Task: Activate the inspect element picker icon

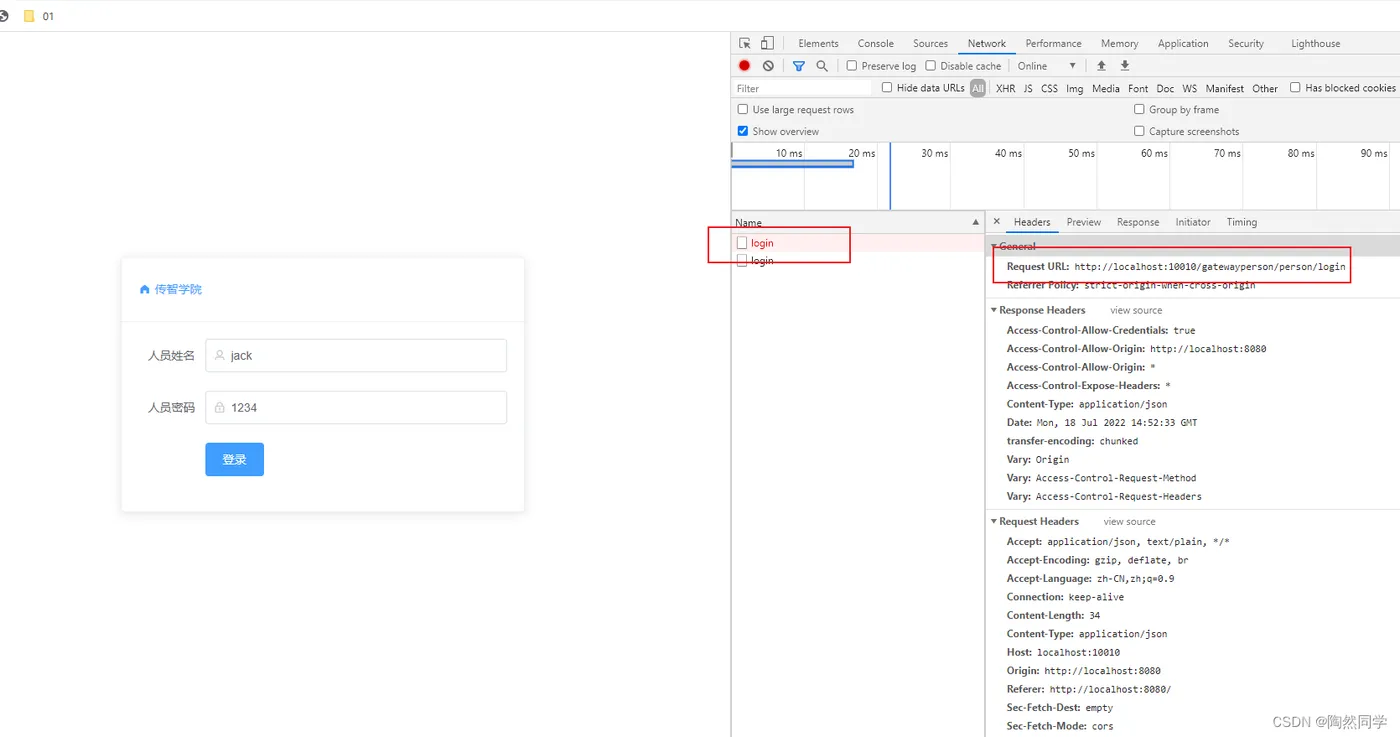Action: click(x=745, y=43)
